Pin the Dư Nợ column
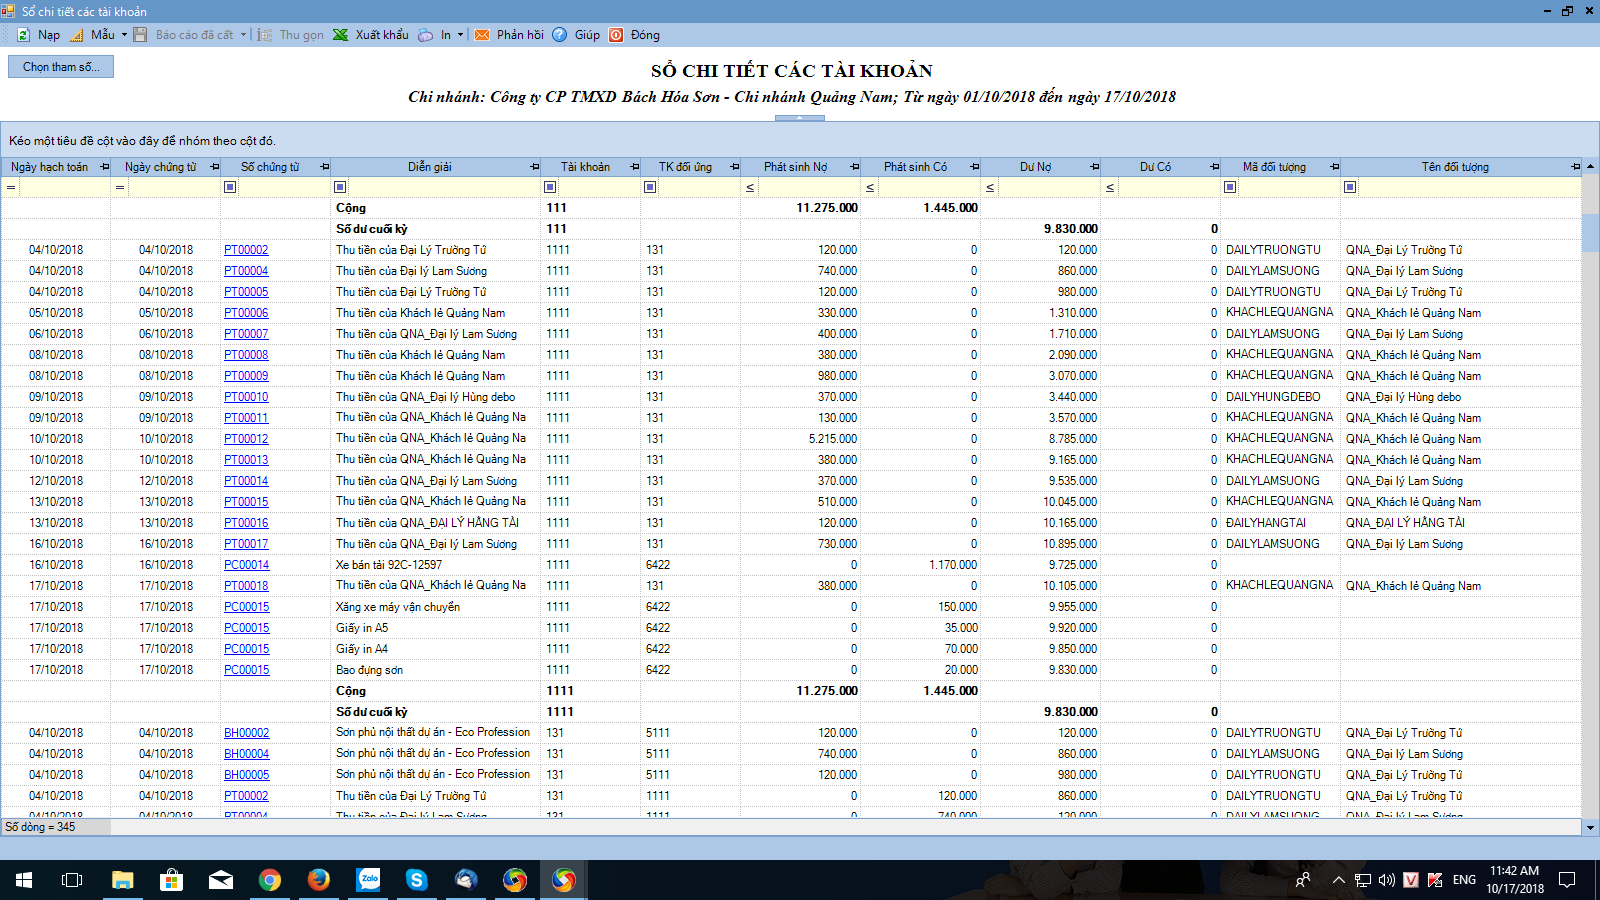The height and width of the screenshot is (900, 1600). [1095, 167]
